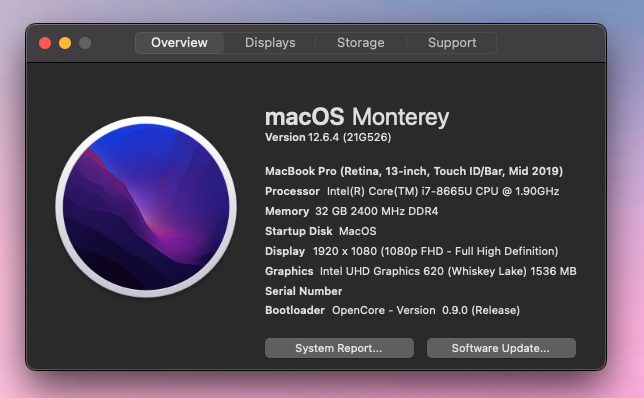Close the About This Mac window
Image resolution: width=644 pixels, height=398 pixels.
45,43
